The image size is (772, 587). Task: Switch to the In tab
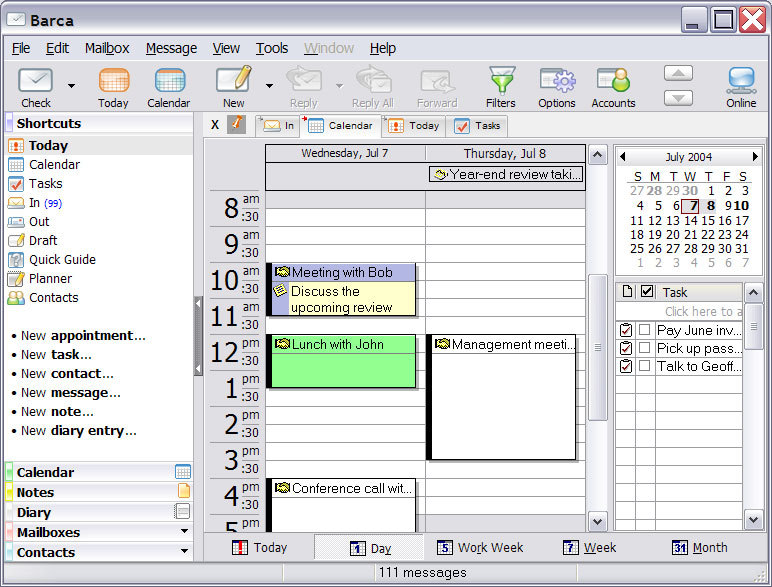[x=279, y=126]
